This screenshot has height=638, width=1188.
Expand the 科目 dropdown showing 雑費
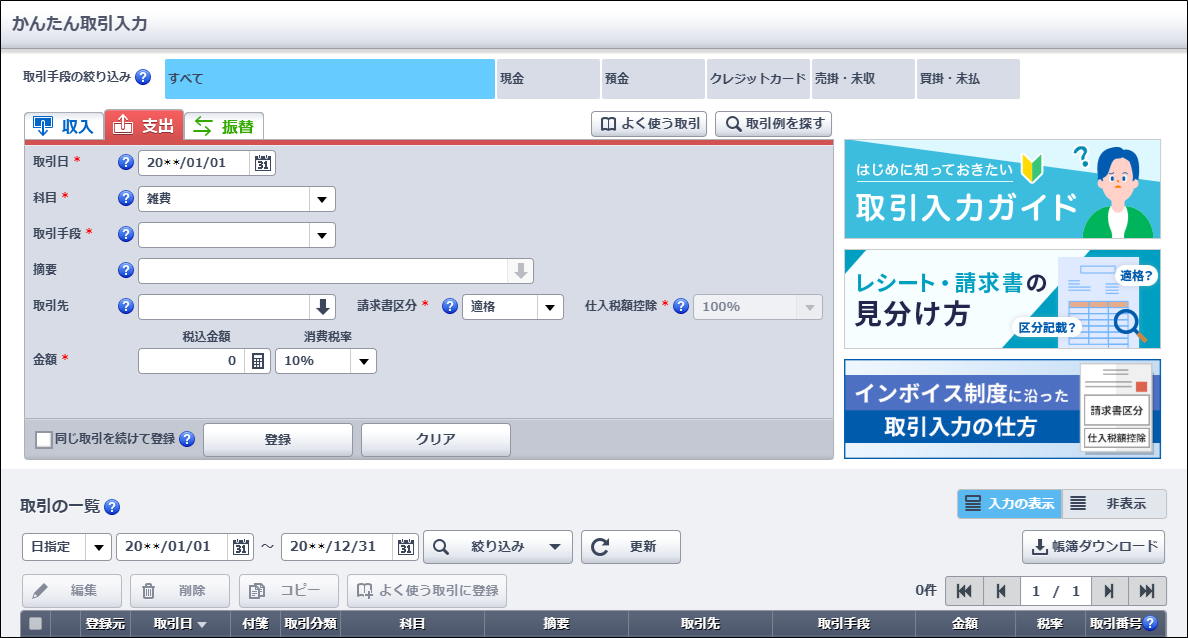click(322, 199)
